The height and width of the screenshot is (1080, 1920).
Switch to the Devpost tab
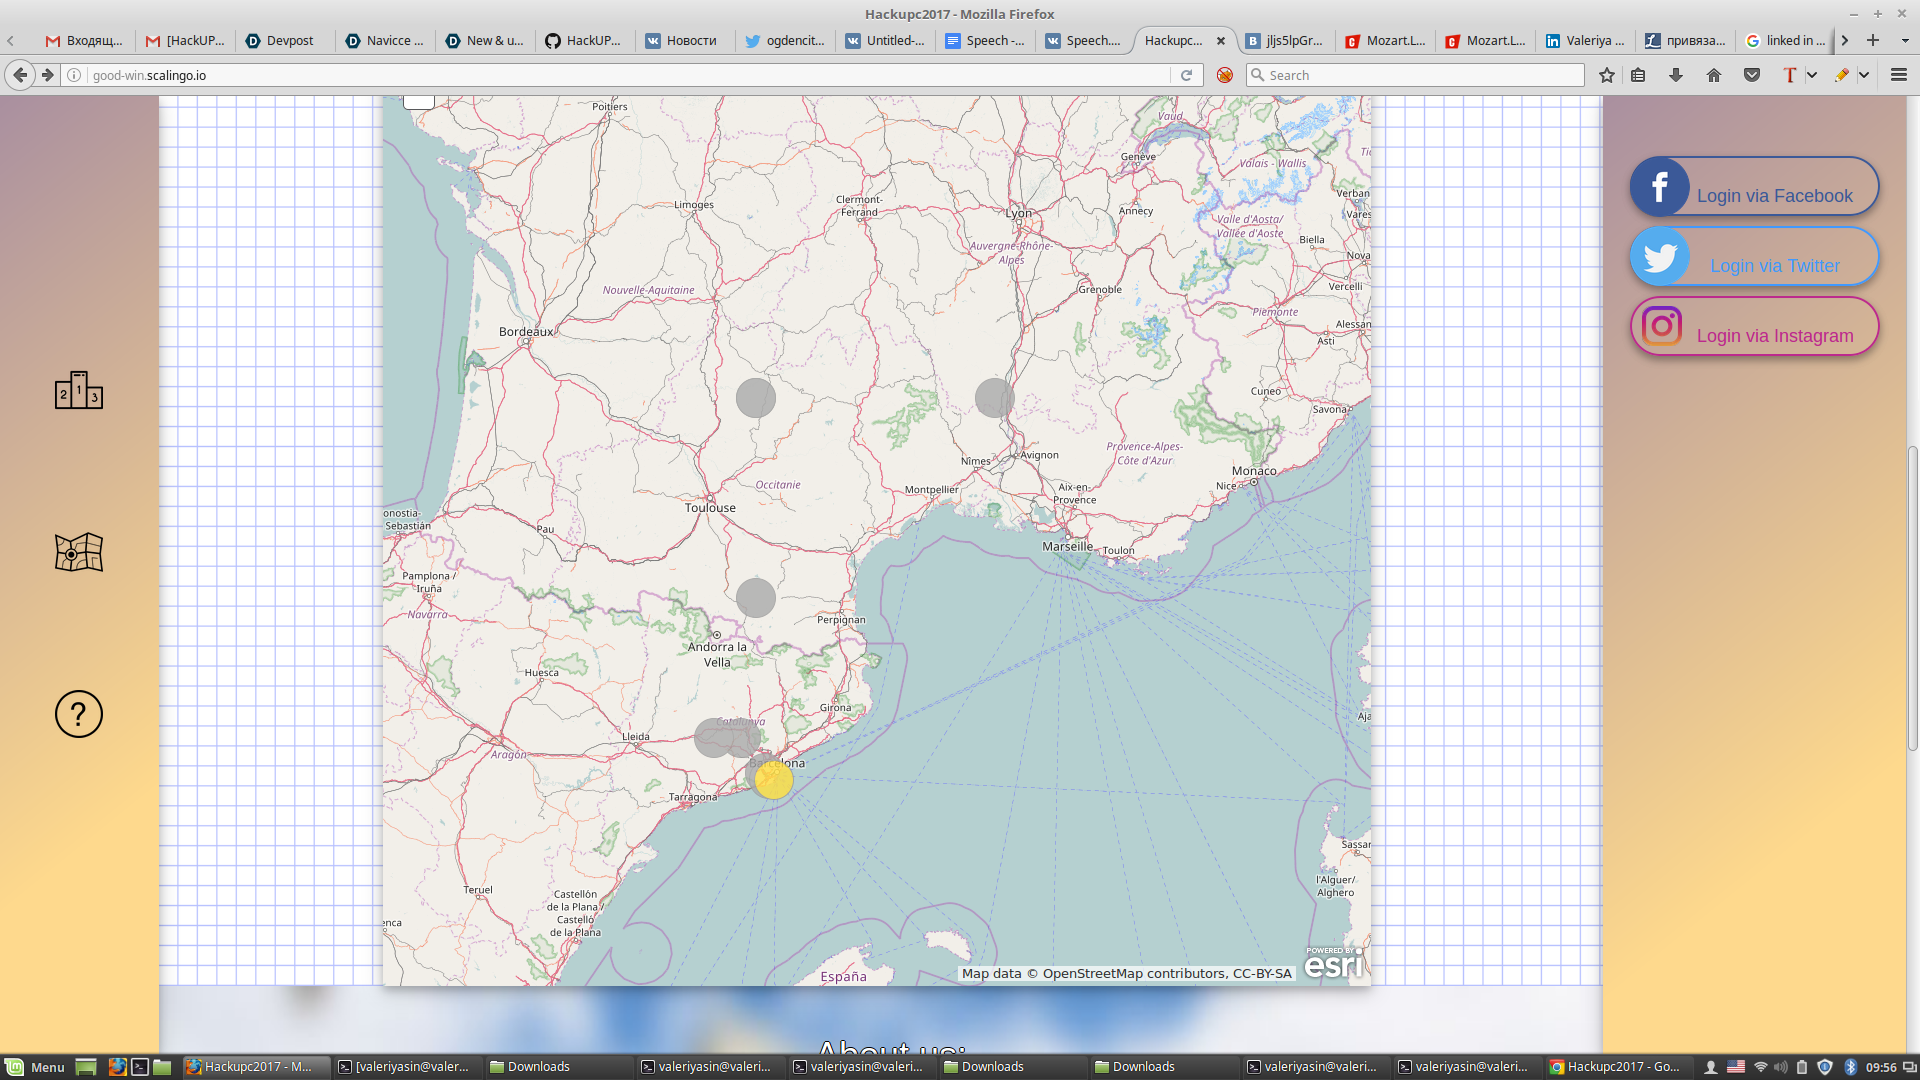point(281,41)
